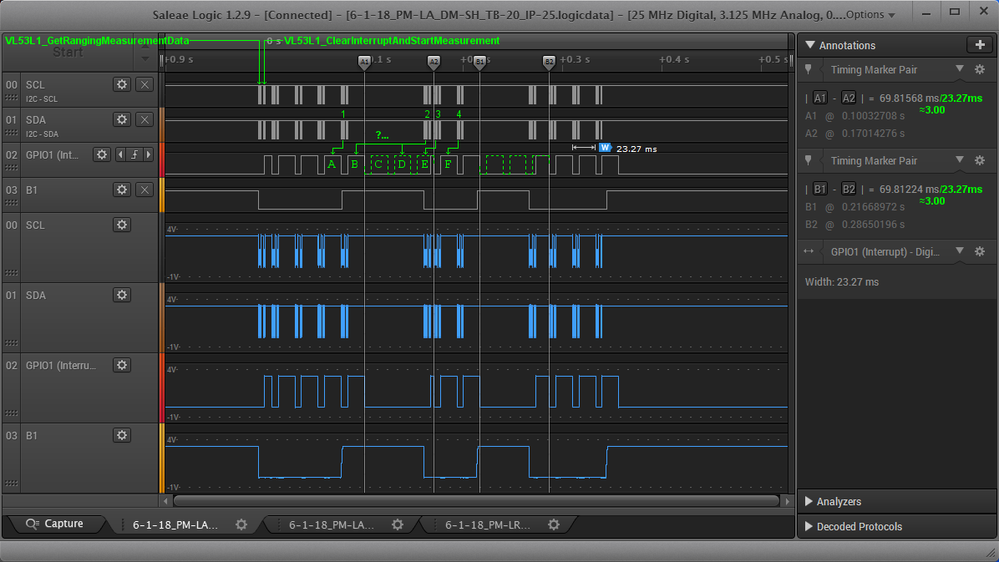This screenshot has height=562, width=999.
Task: Open gear settings for B1-B2 Timing Marker Pair
Action: click(x=980, y=161)
